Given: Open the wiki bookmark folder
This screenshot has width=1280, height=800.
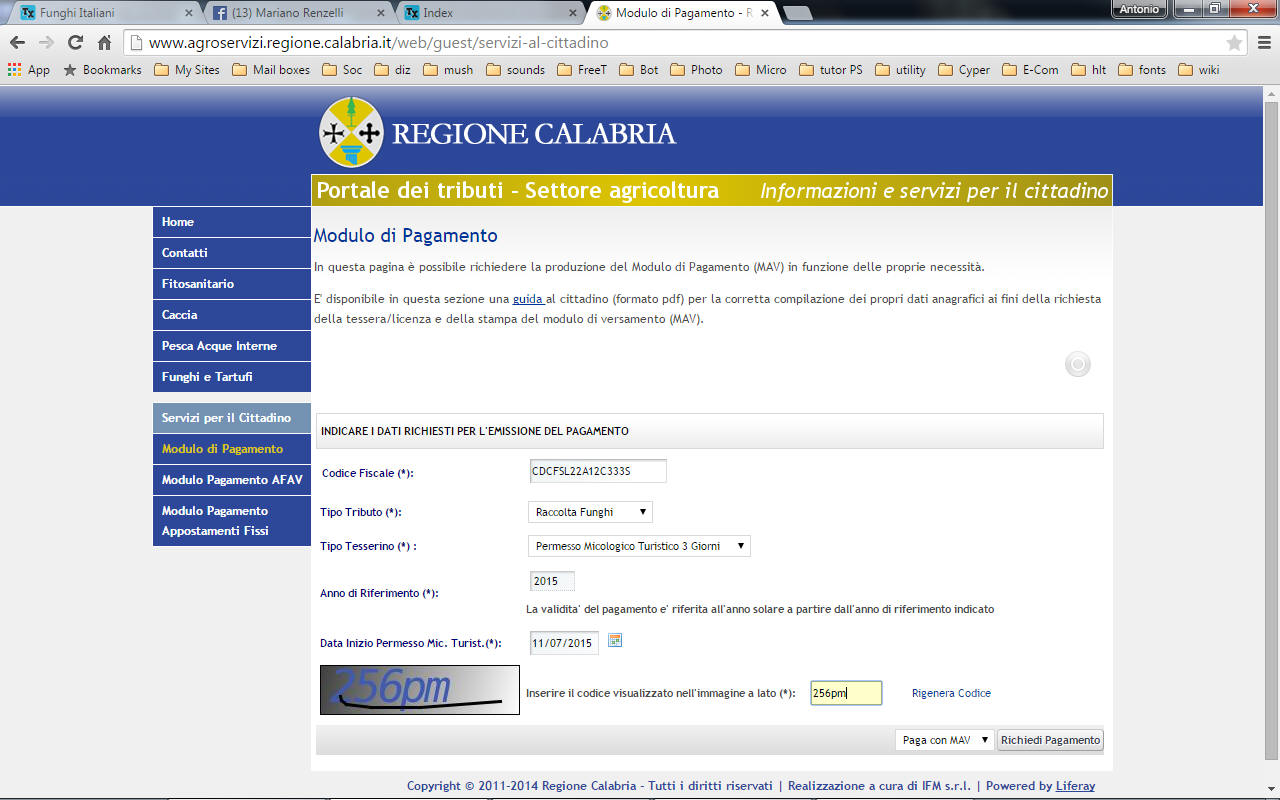Looking at the screenshot, I should (1199, 70).
